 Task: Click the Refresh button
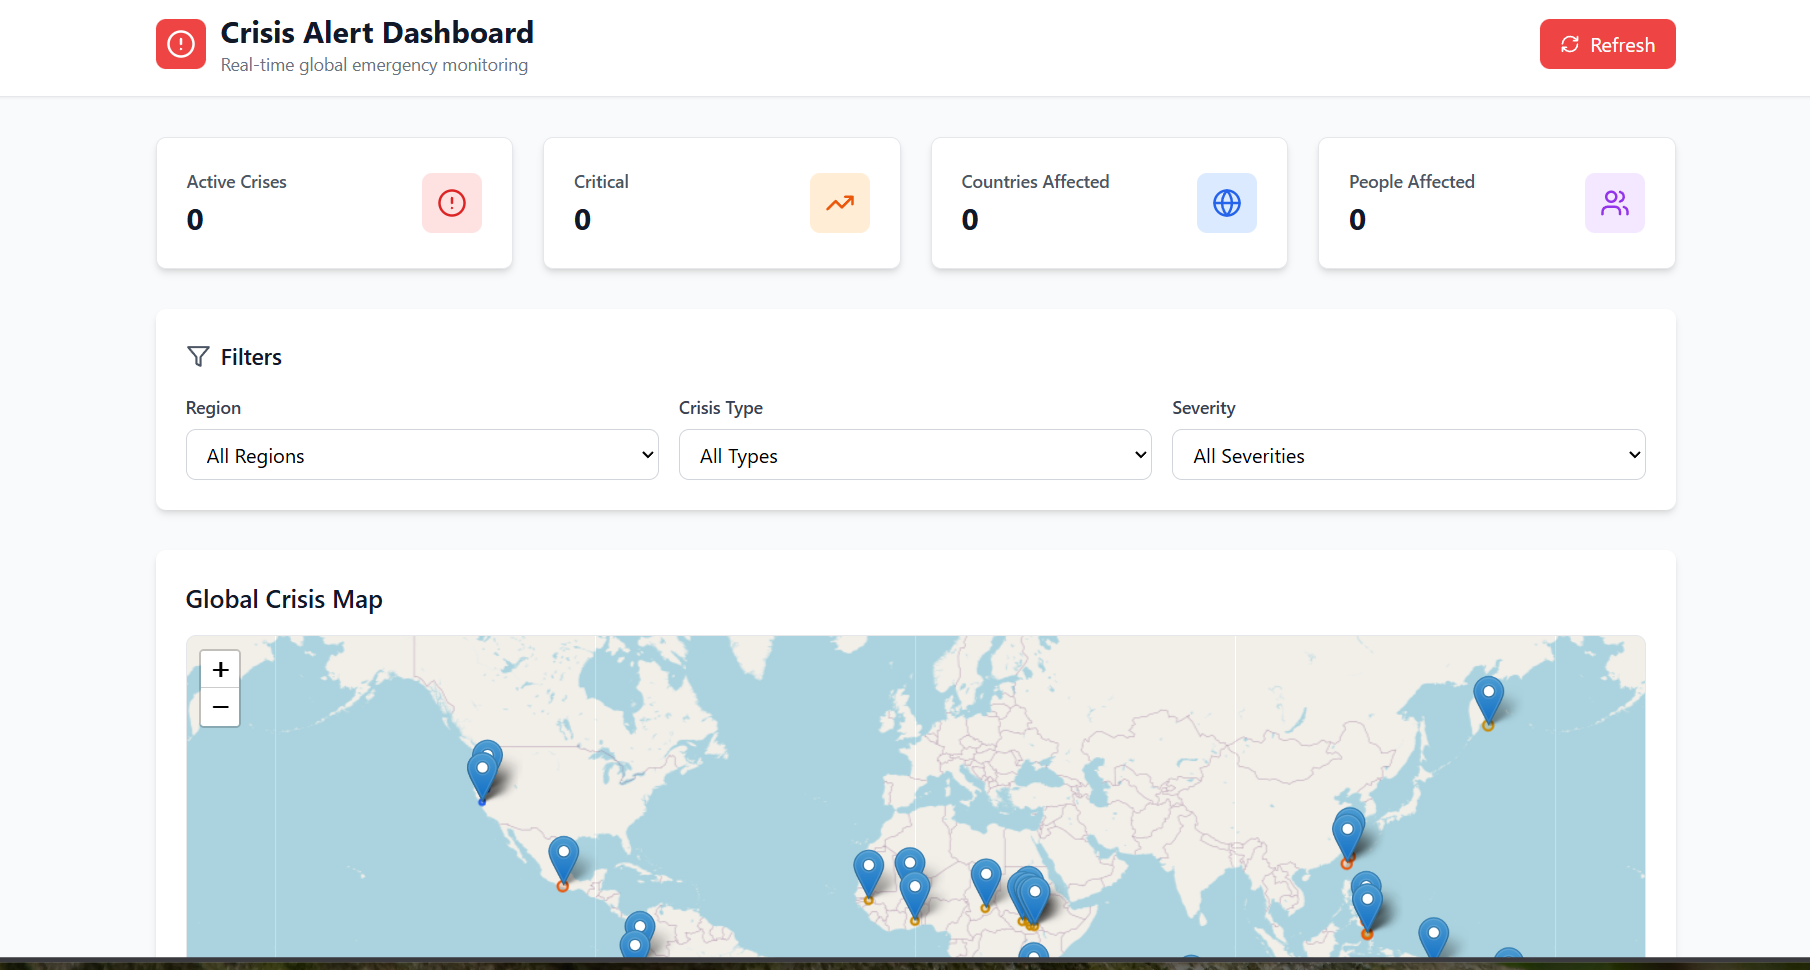1607,44
